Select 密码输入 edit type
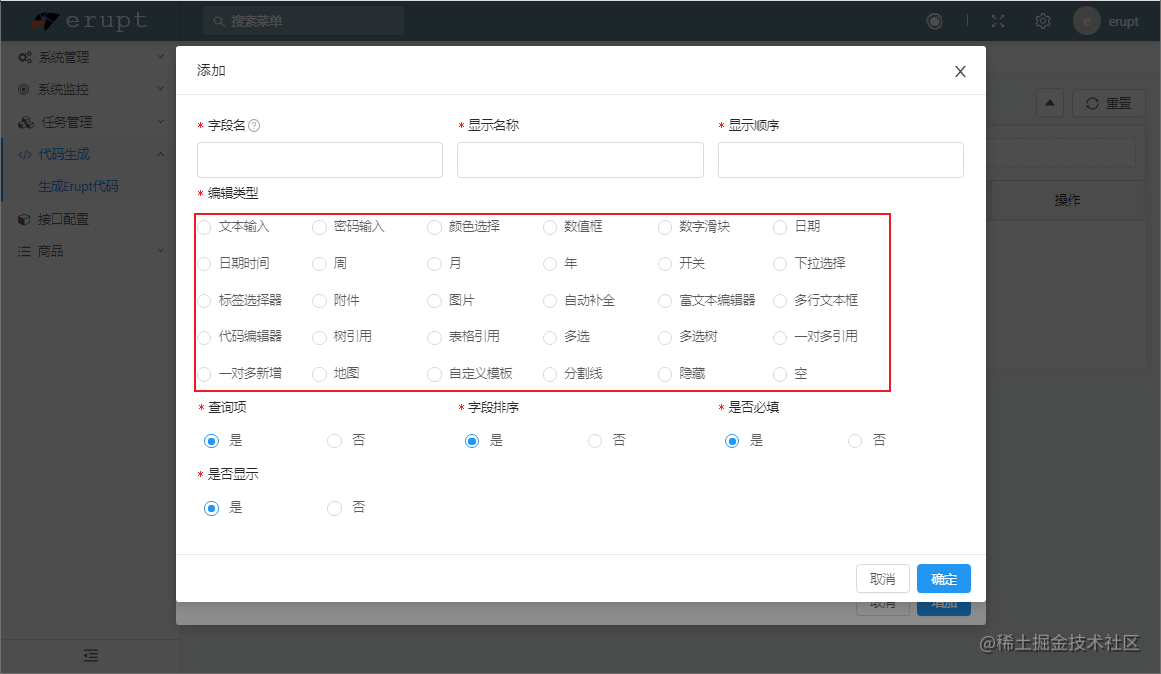 [319, 227]
